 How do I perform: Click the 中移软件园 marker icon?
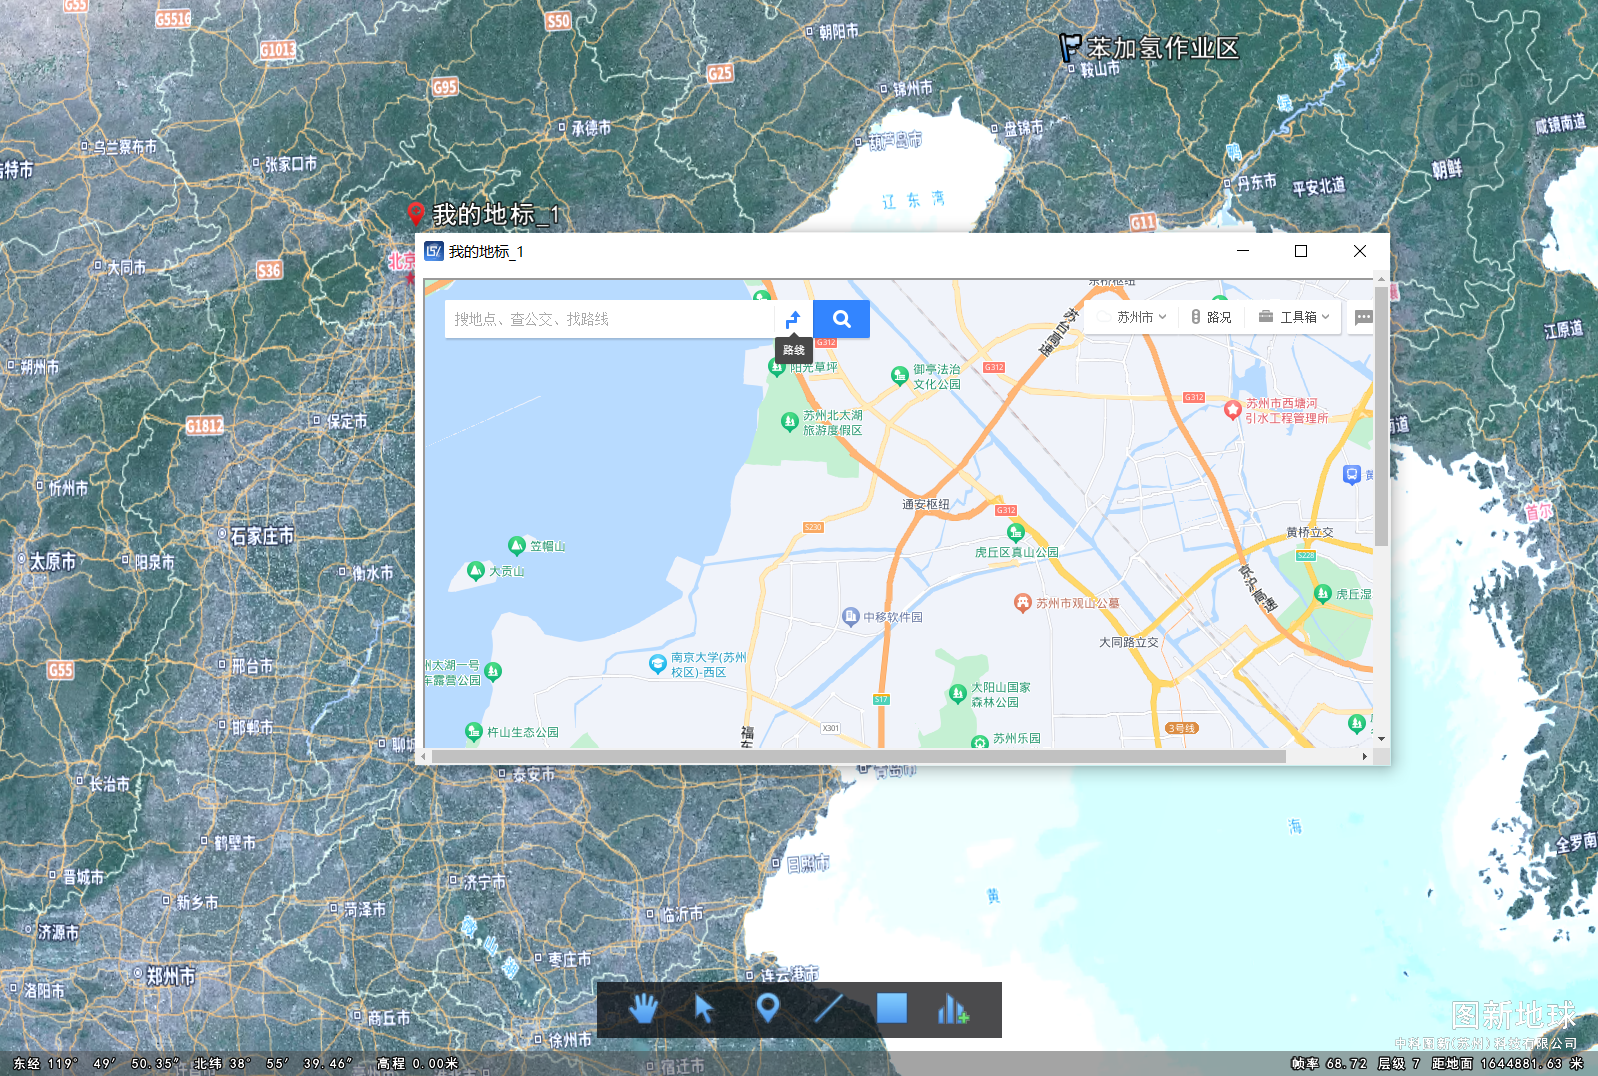click(x=850, y=616)
